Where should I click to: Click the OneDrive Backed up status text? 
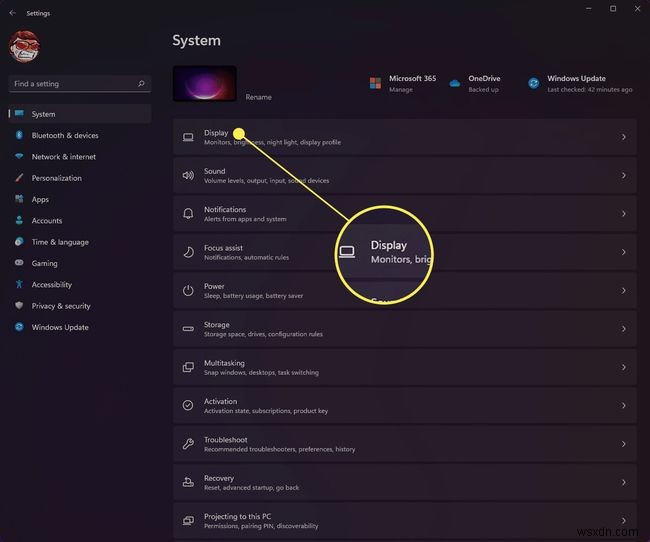click(x=483, y=90)
